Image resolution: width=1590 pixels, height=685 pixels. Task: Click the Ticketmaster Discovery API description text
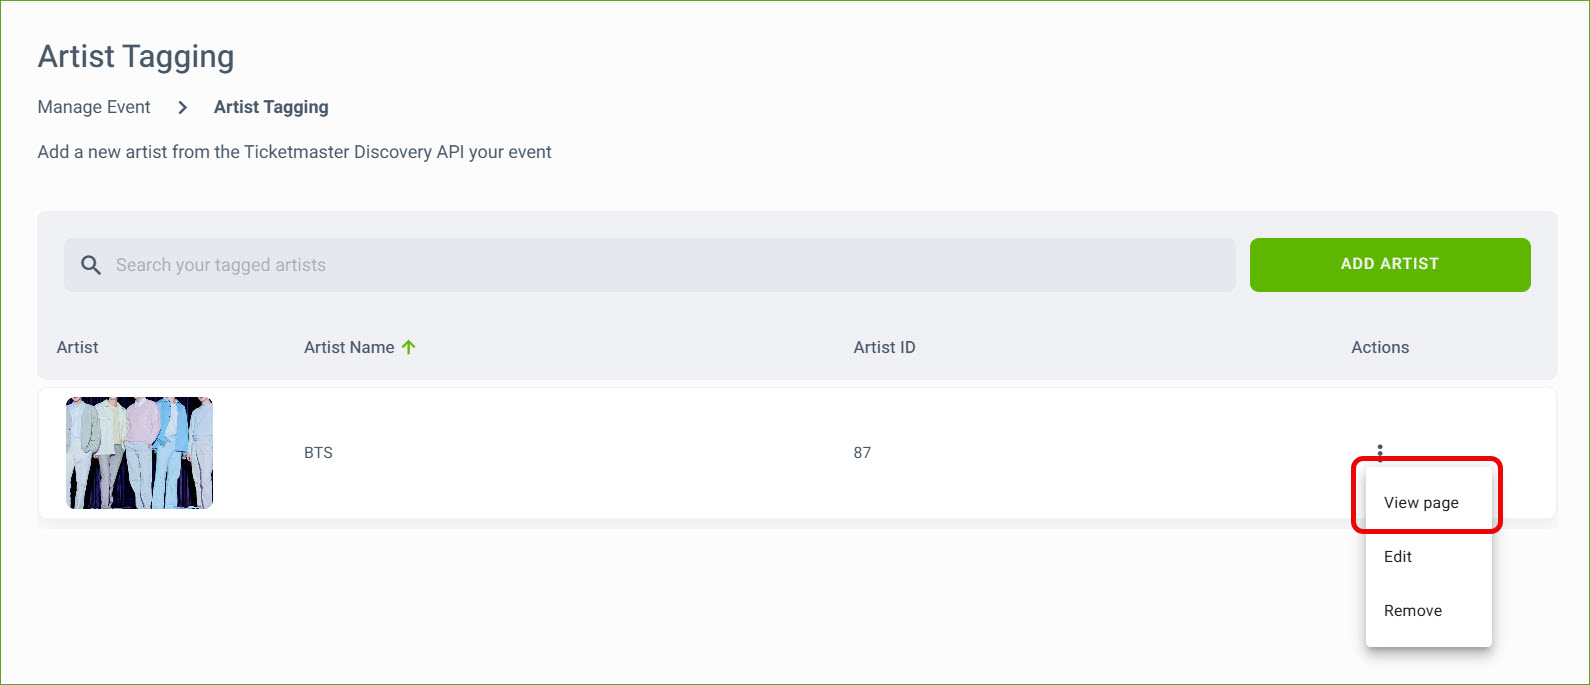[294, 152]
